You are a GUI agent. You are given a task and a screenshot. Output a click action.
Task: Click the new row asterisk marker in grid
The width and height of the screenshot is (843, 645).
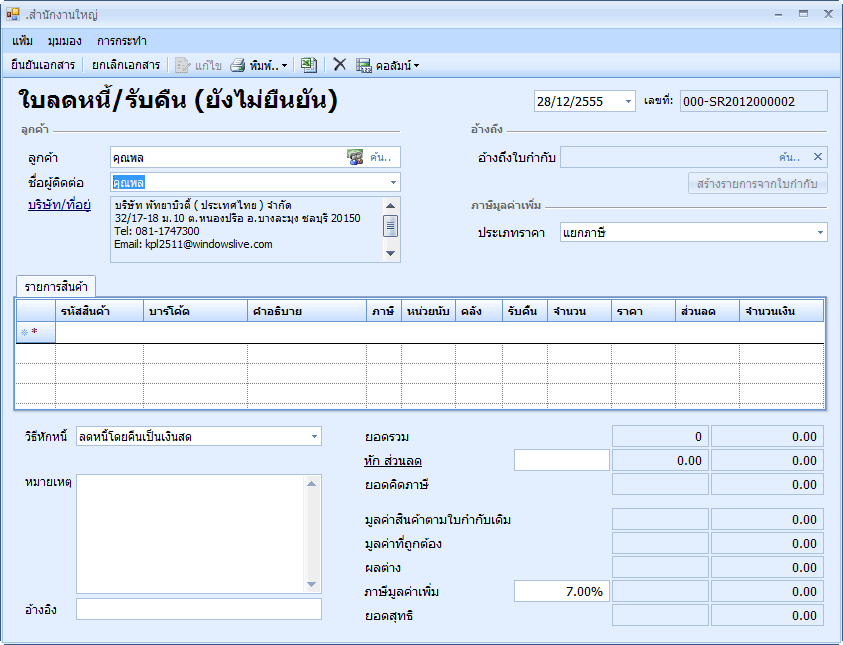pyautogui.click(x=34, y=332)
